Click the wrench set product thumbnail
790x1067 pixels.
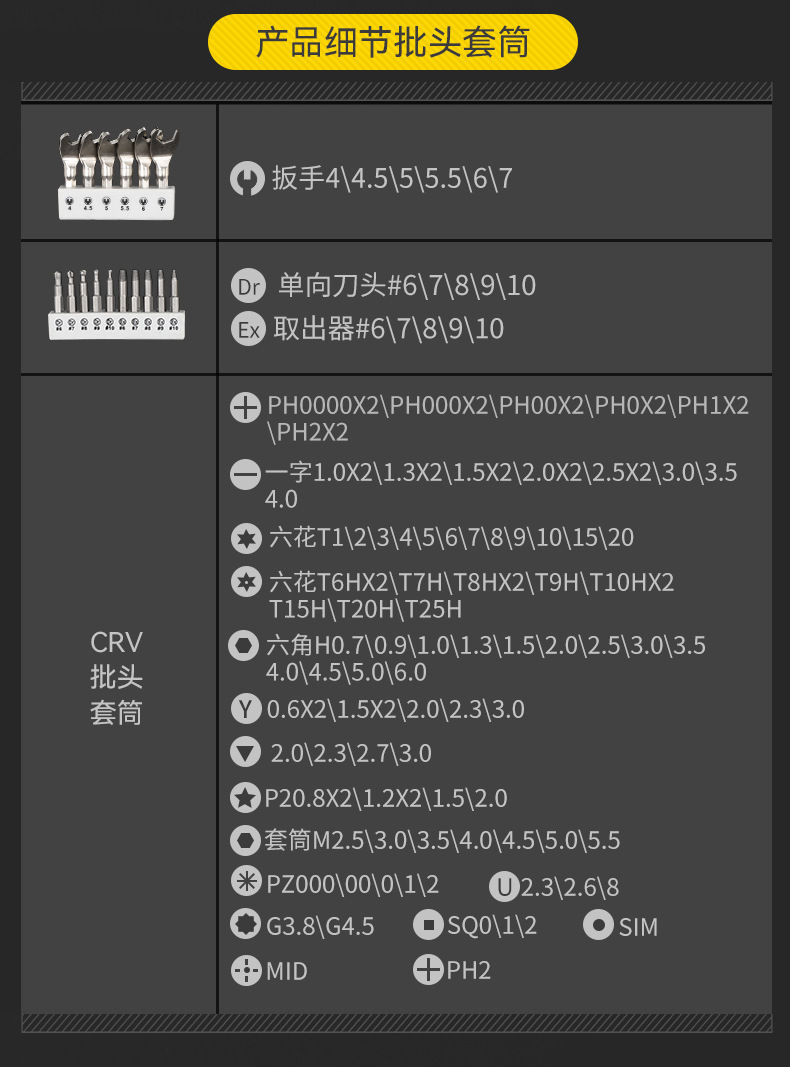[x=119, y=174]
